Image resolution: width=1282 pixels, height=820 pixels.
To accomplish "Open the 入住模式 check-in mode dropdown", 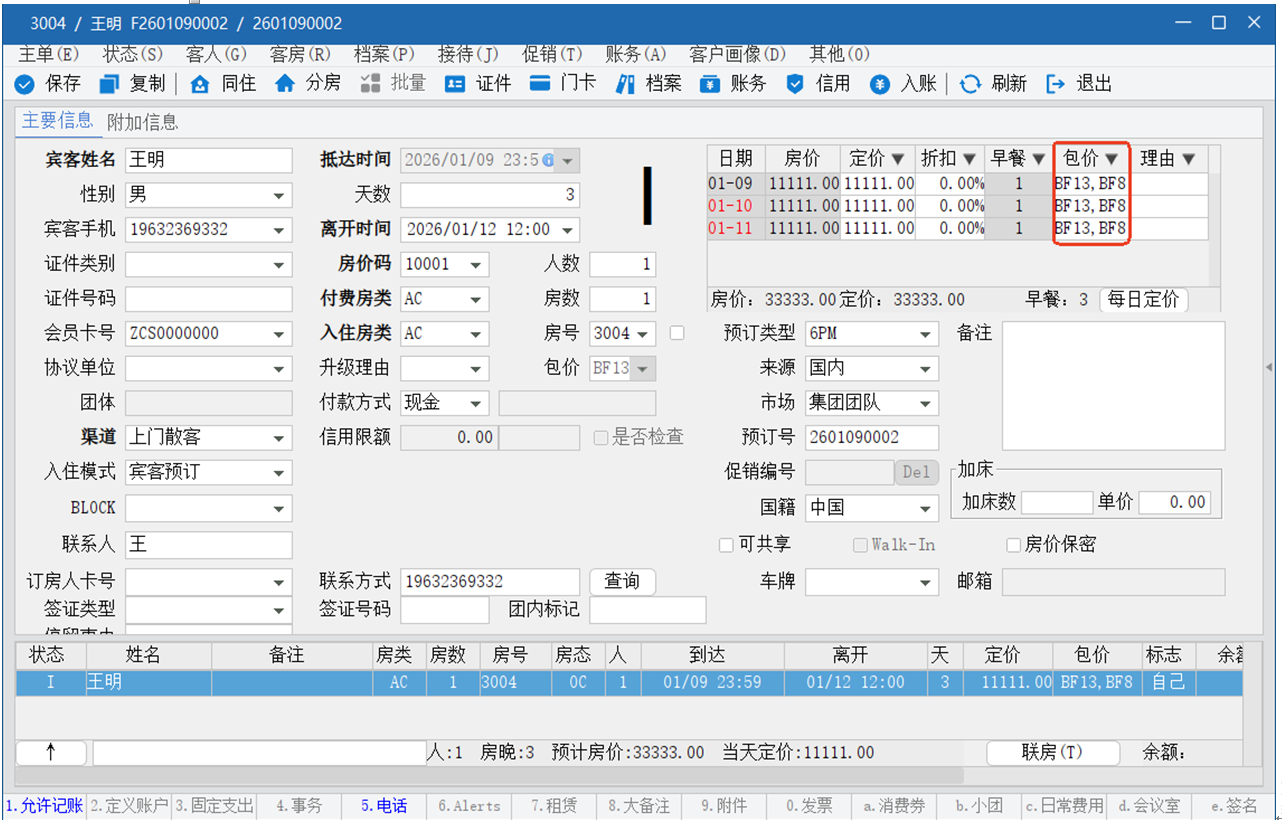I will click(x=280, y=471).
